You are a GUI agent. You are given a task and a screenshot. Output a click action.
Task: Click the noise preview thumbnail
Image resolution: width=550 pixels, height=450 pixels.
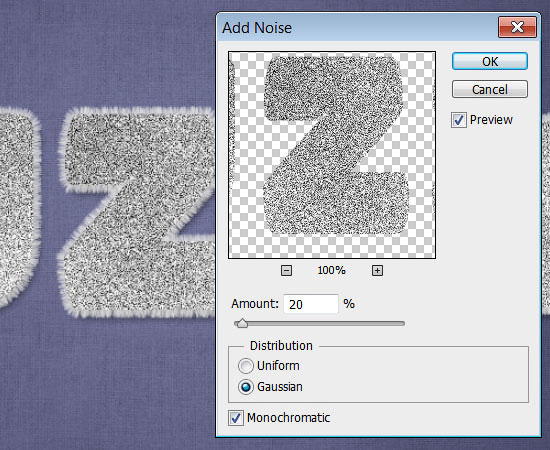tap(332, 155)
